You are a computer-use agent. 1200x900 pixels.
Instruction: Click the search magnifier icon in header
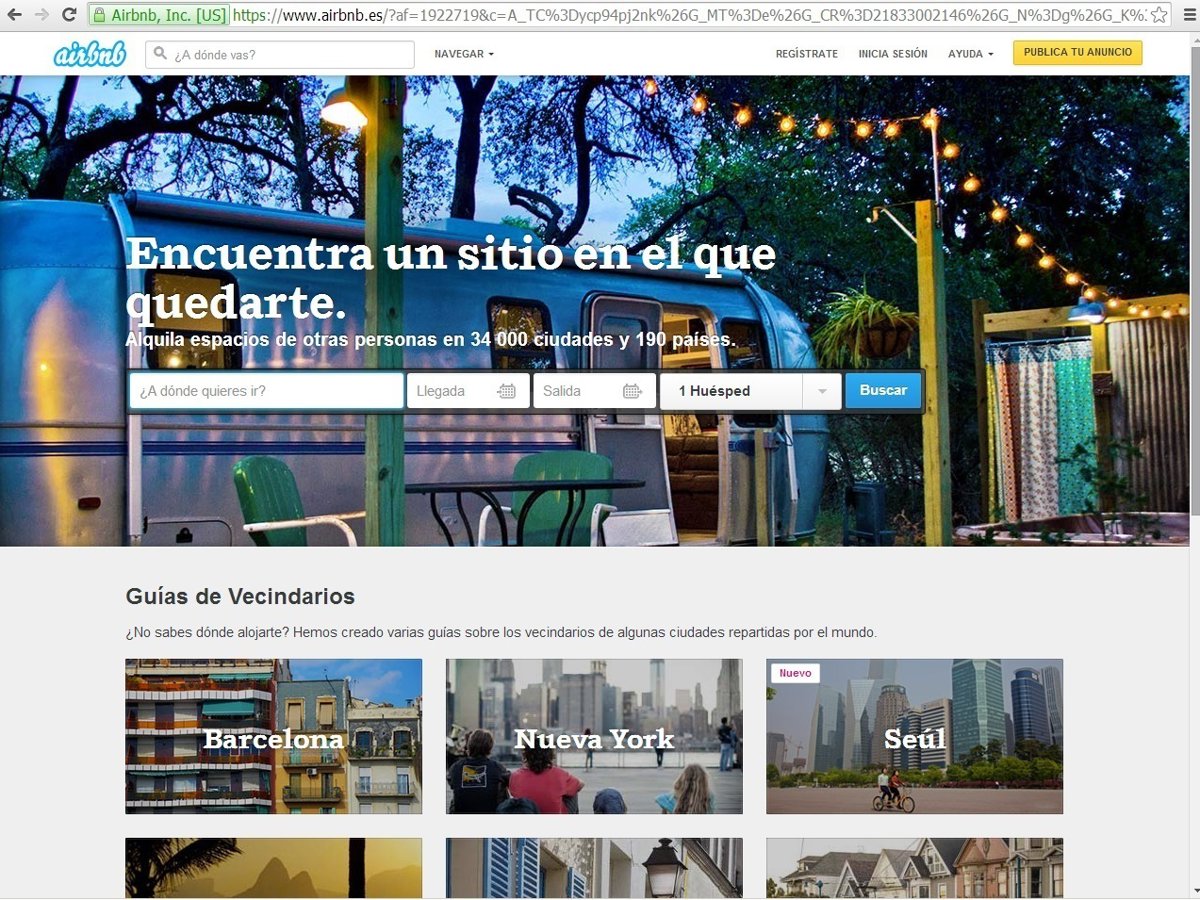pyautogui.click(x=161, y=54)
